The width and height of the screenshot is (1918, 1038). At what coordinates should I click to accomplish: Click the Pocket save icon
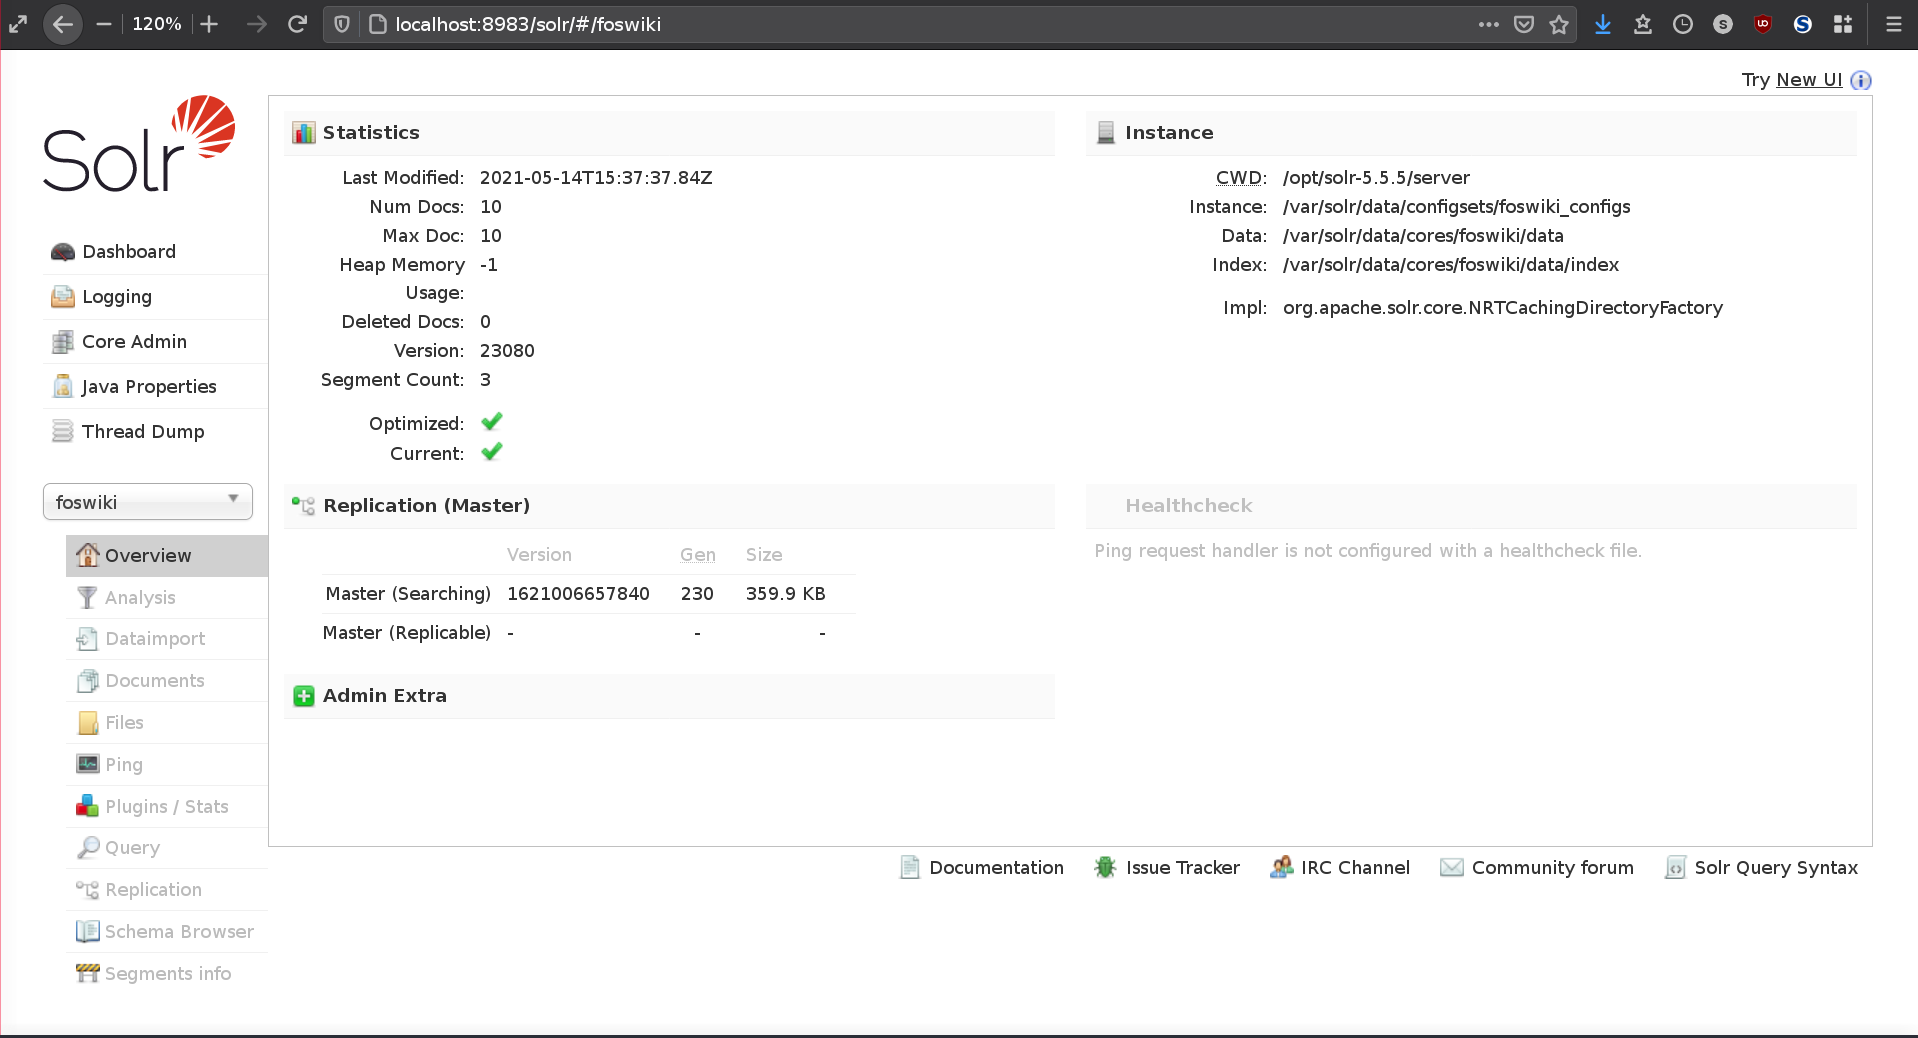click(1524, 24)
